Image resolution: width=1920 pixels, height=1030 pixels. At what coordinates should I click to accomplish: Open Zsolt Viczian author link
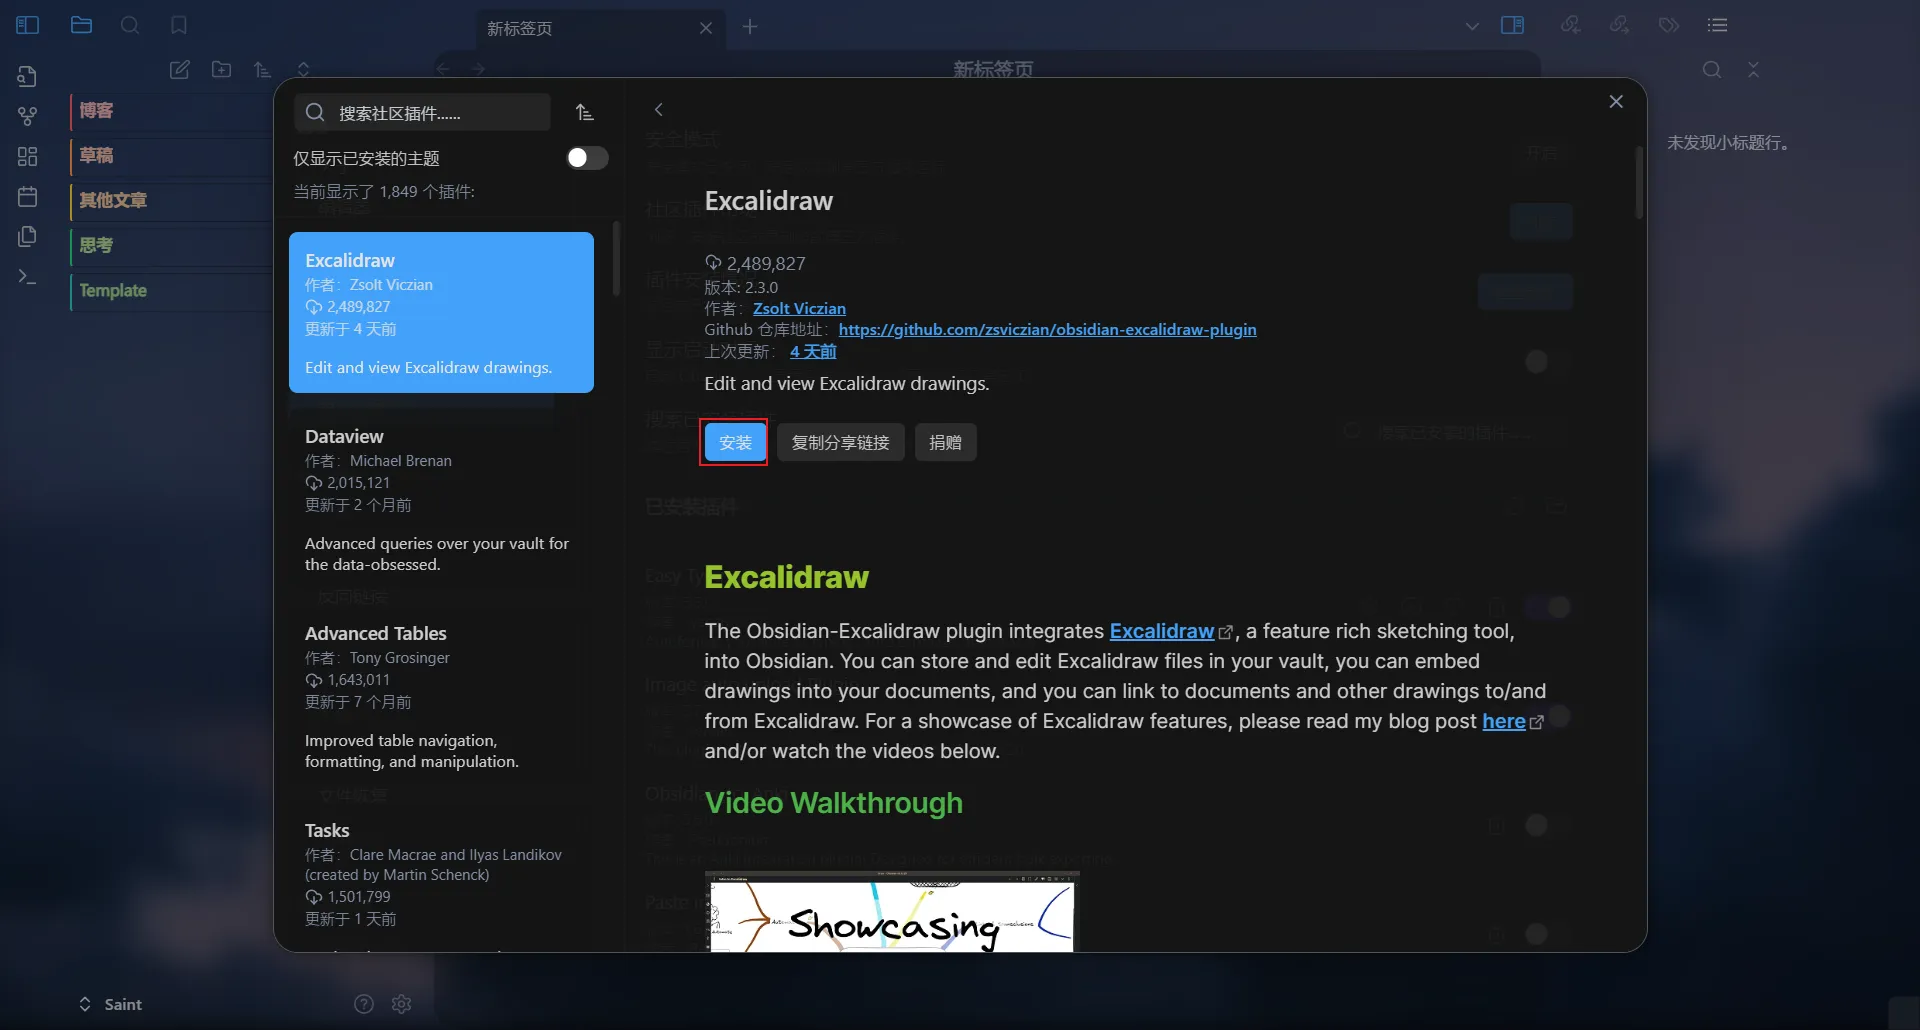coord(799,308)
